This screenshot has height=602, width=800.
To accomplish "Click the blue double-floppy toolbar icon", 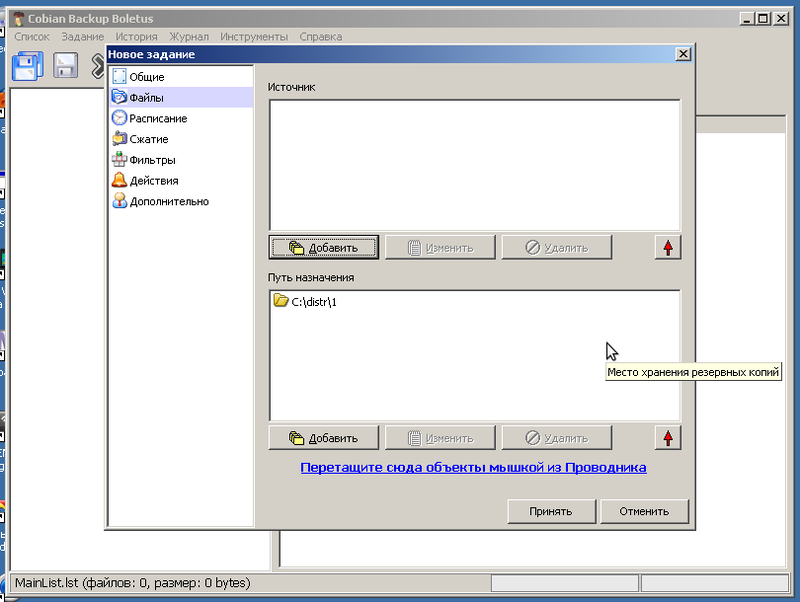I will pyautogui.click(x=26, y=66).
